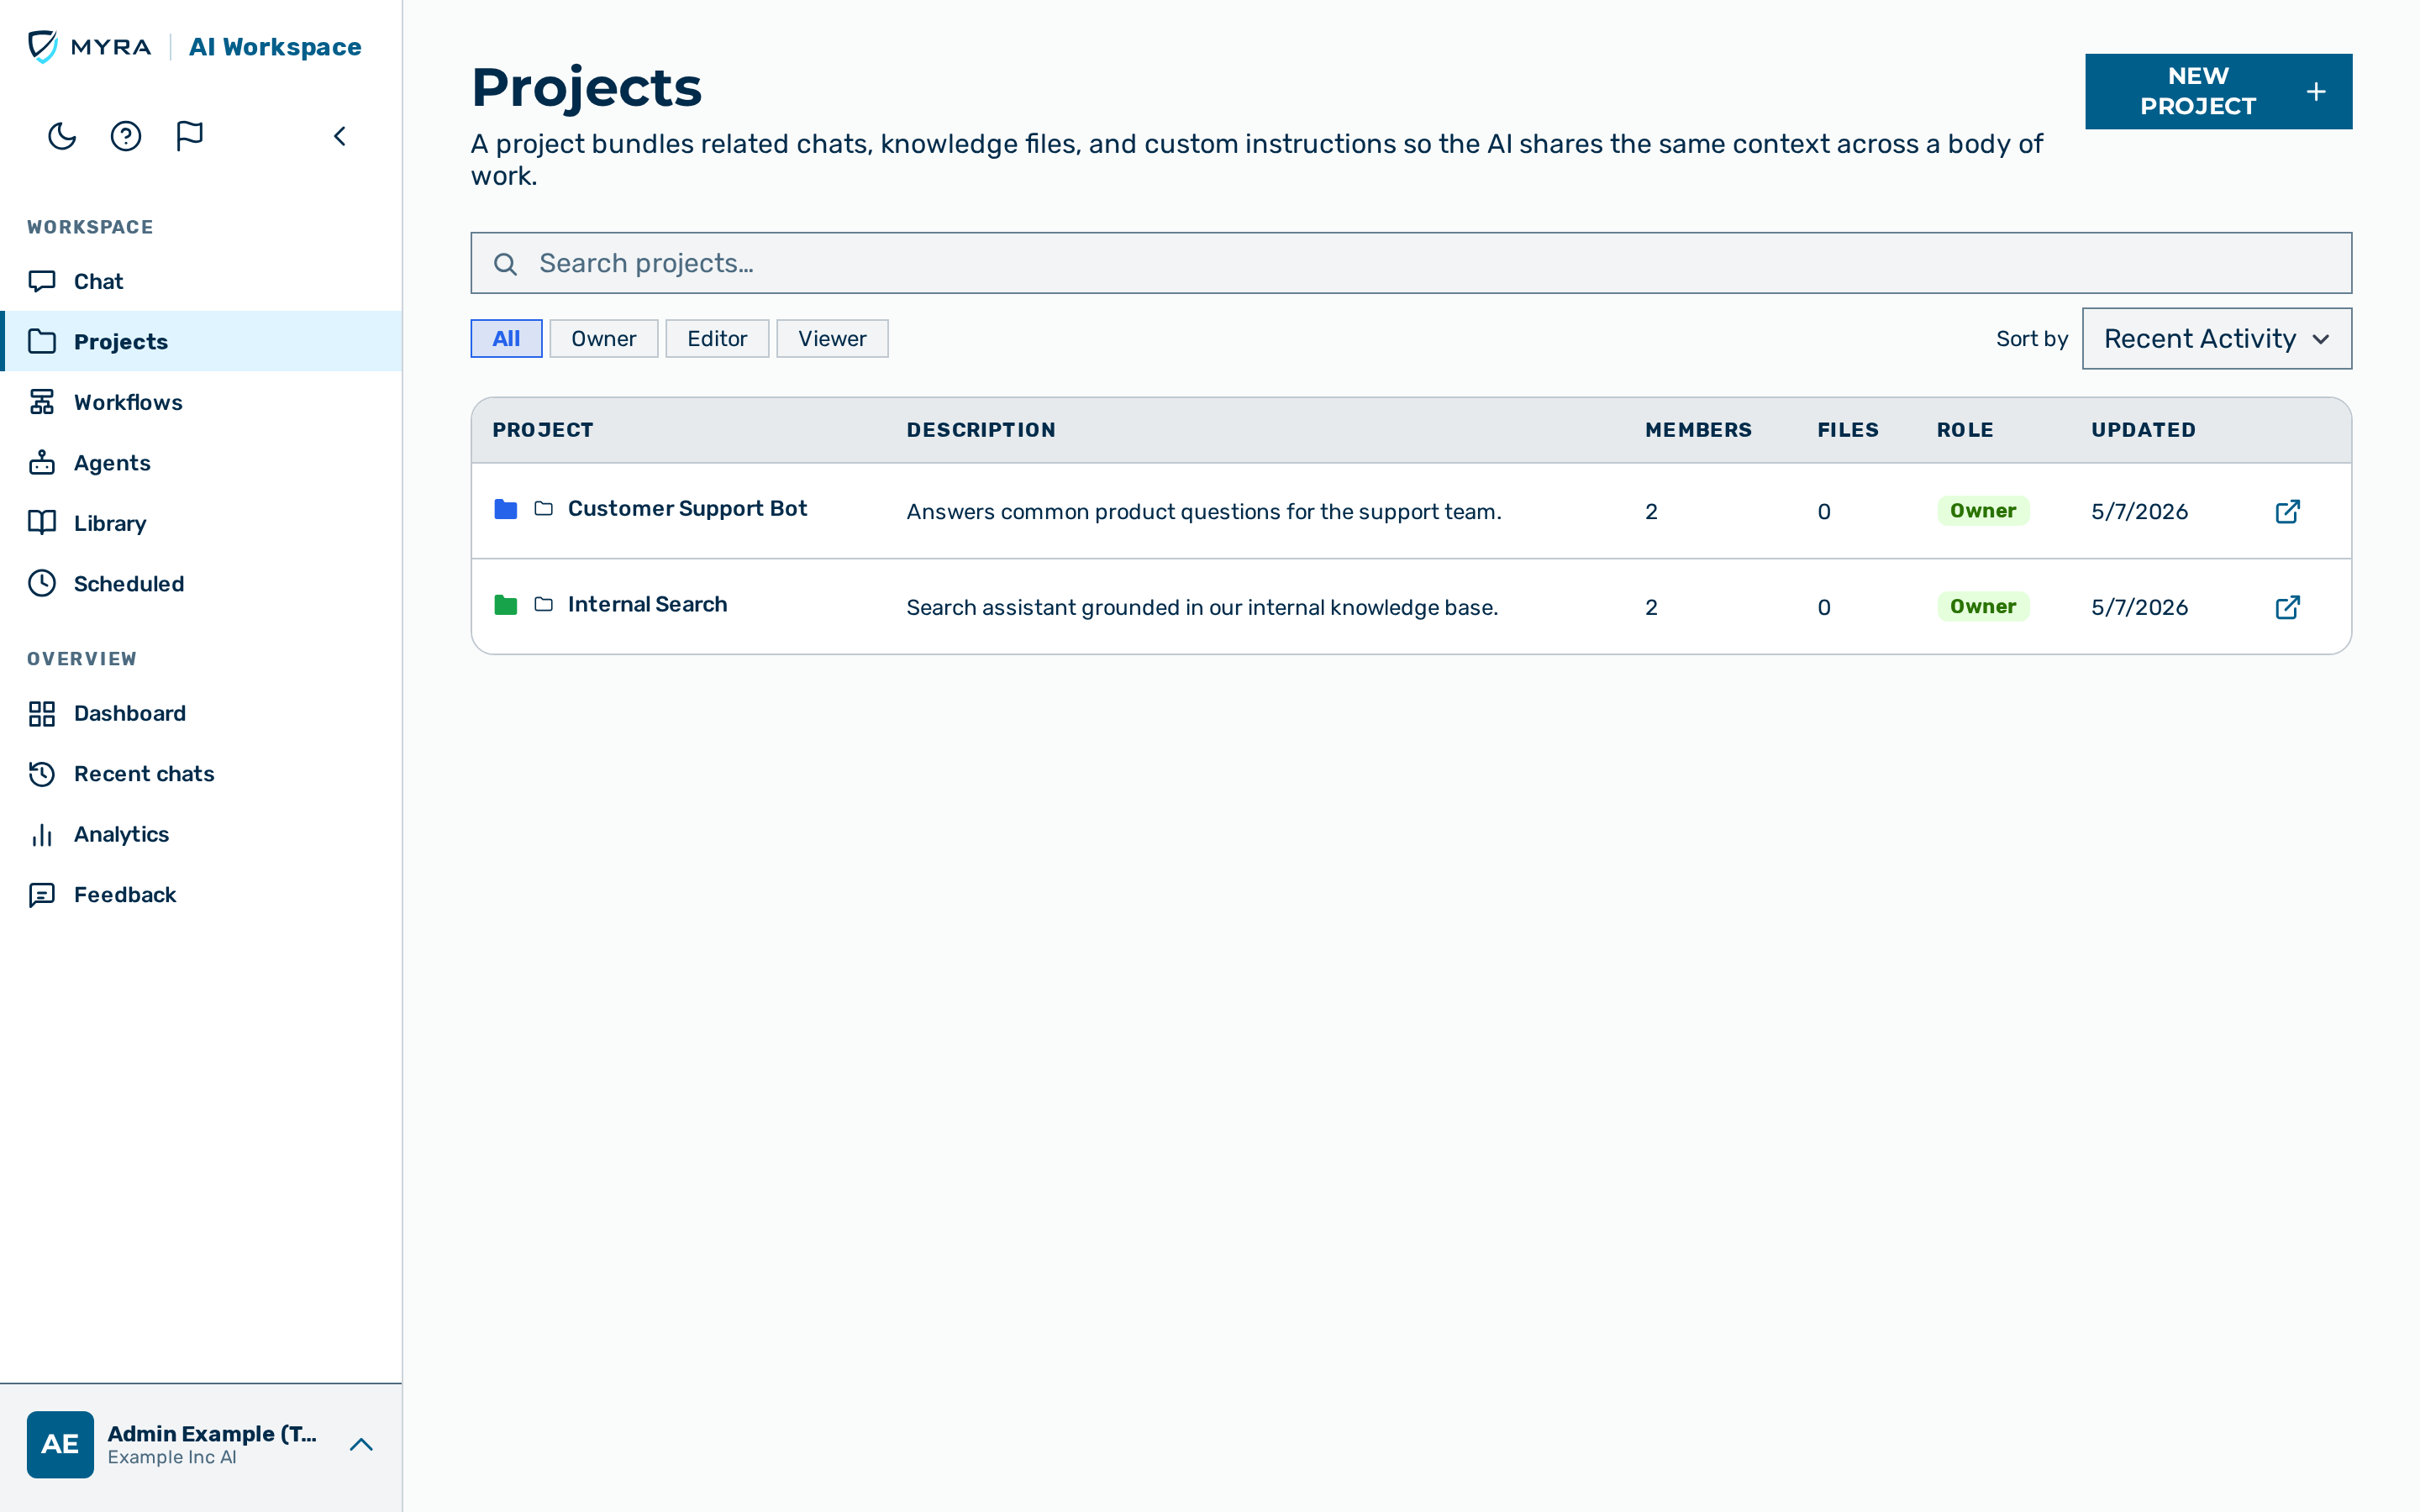Open Projects in the sidebar
2420x1512 pixels.
pos(201,341)
